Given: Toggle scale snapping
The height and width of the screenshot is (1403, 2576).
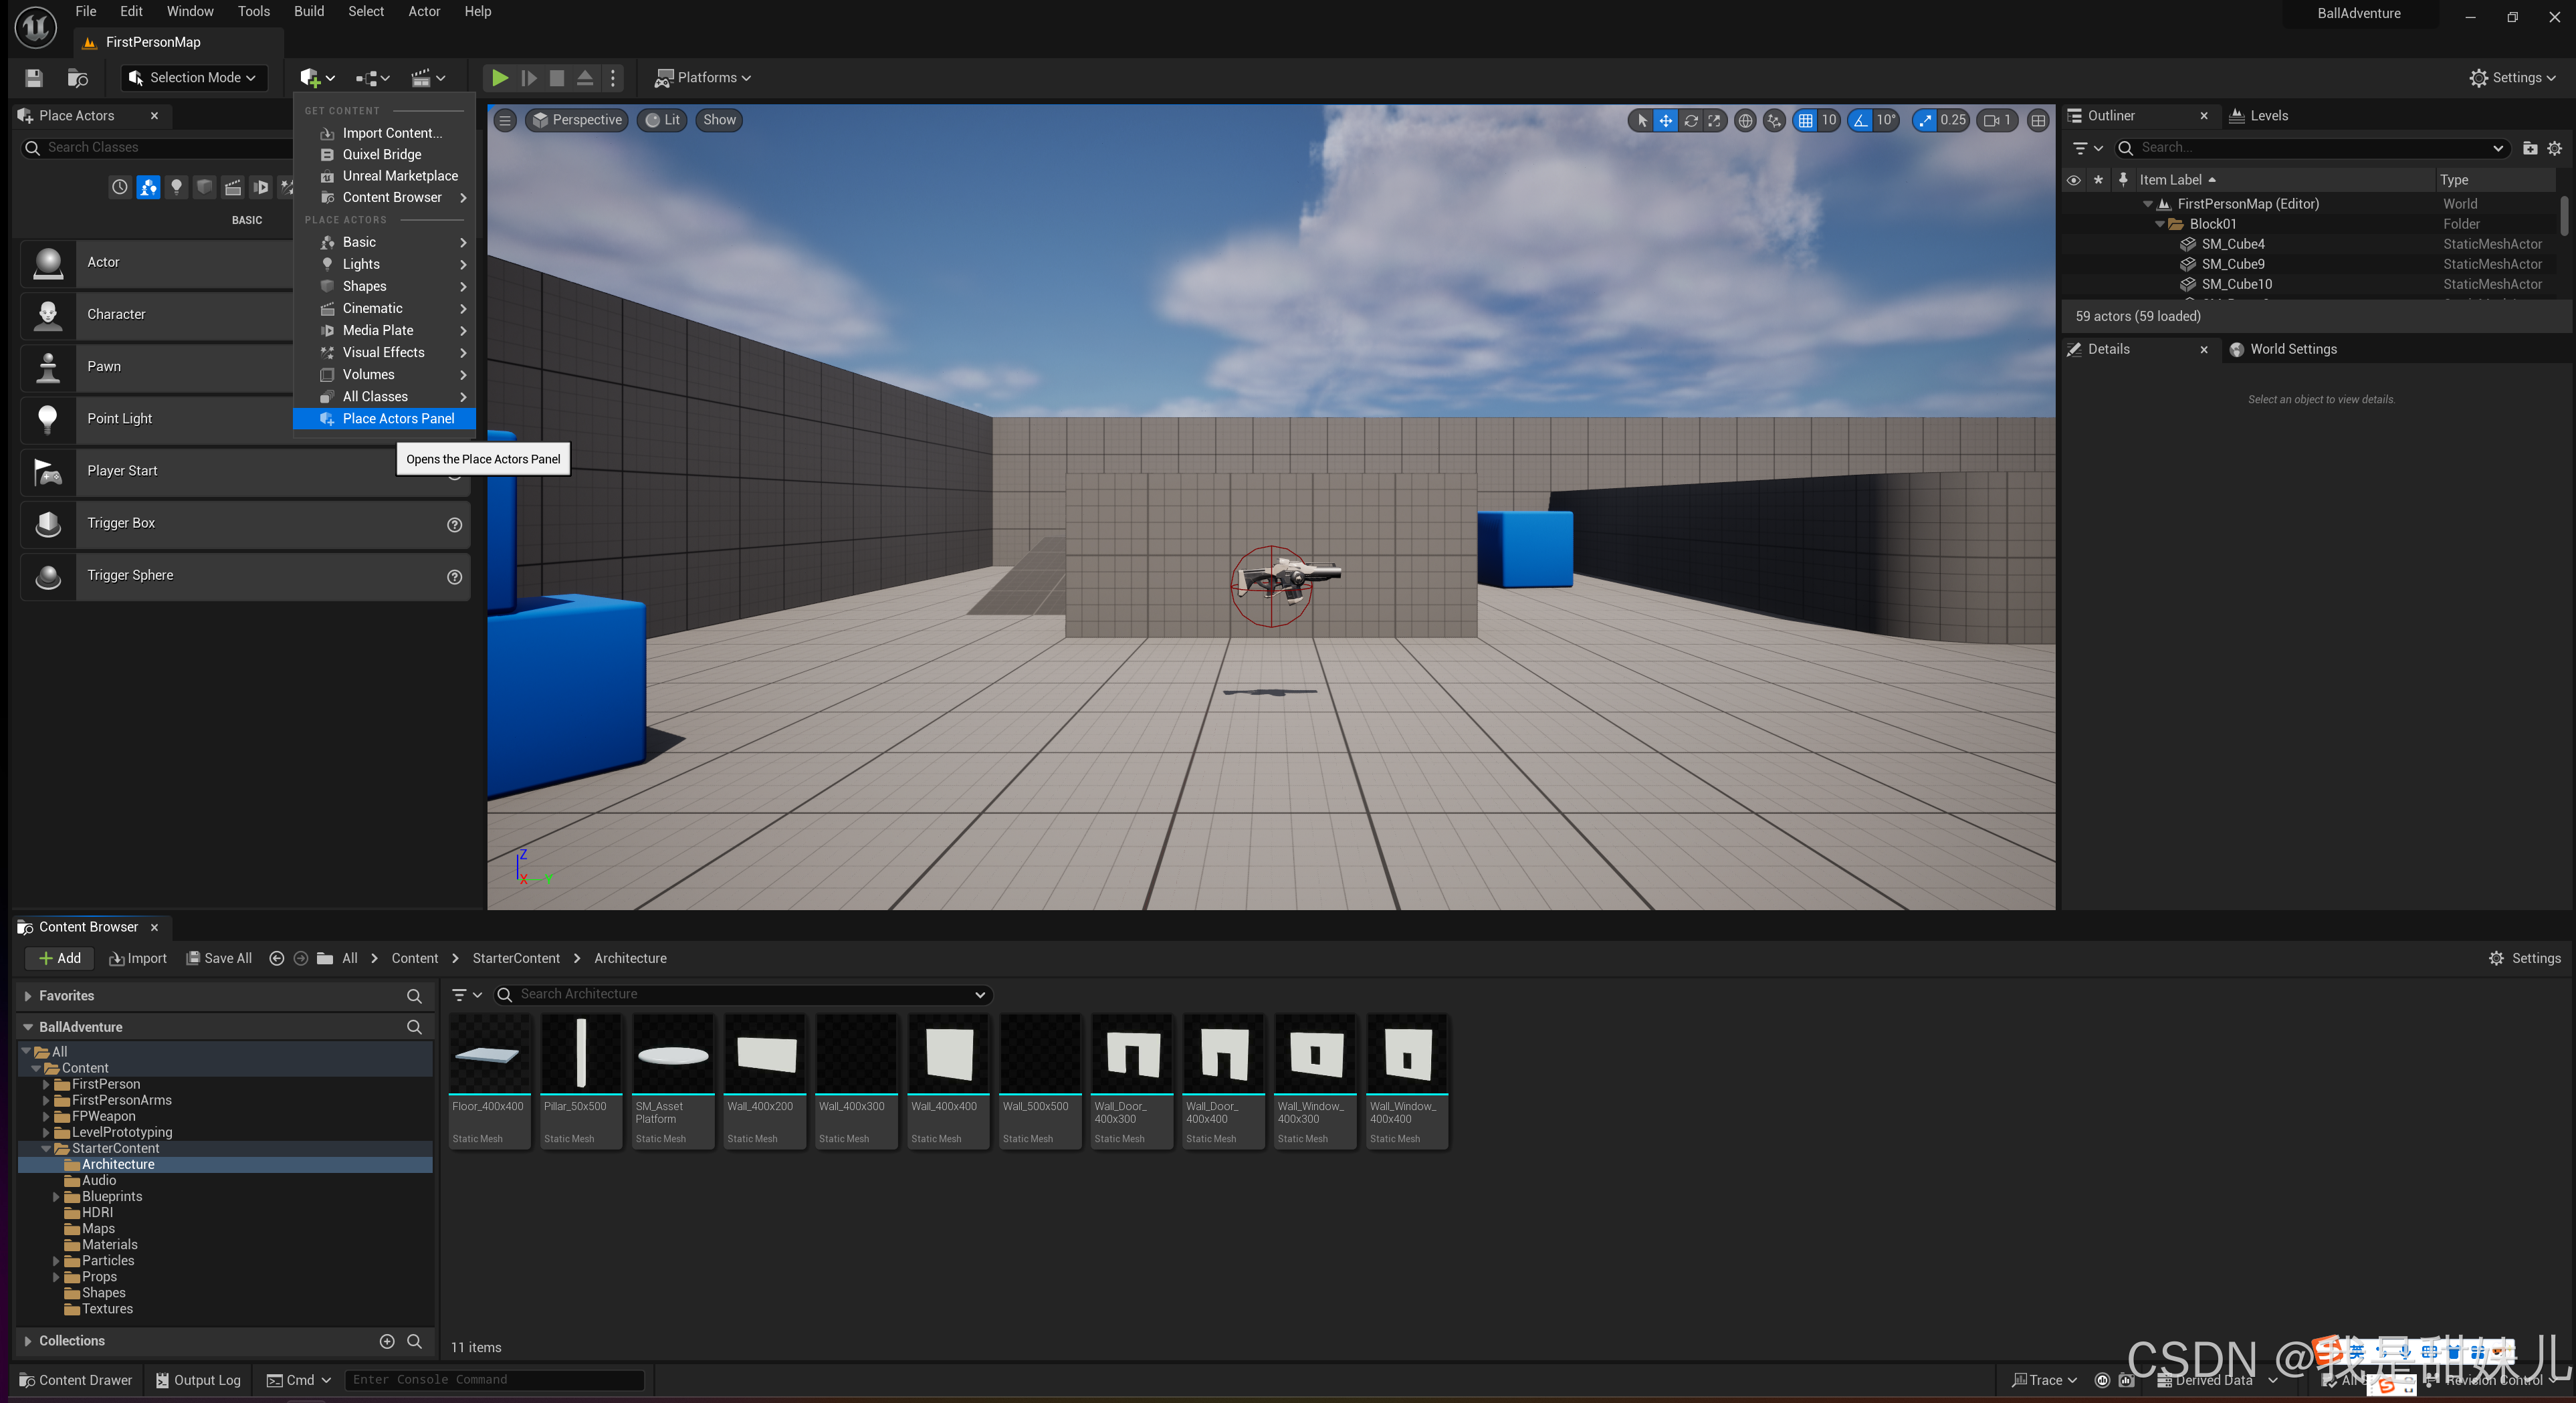Looking at the screenshot, I should point(1924,120).
